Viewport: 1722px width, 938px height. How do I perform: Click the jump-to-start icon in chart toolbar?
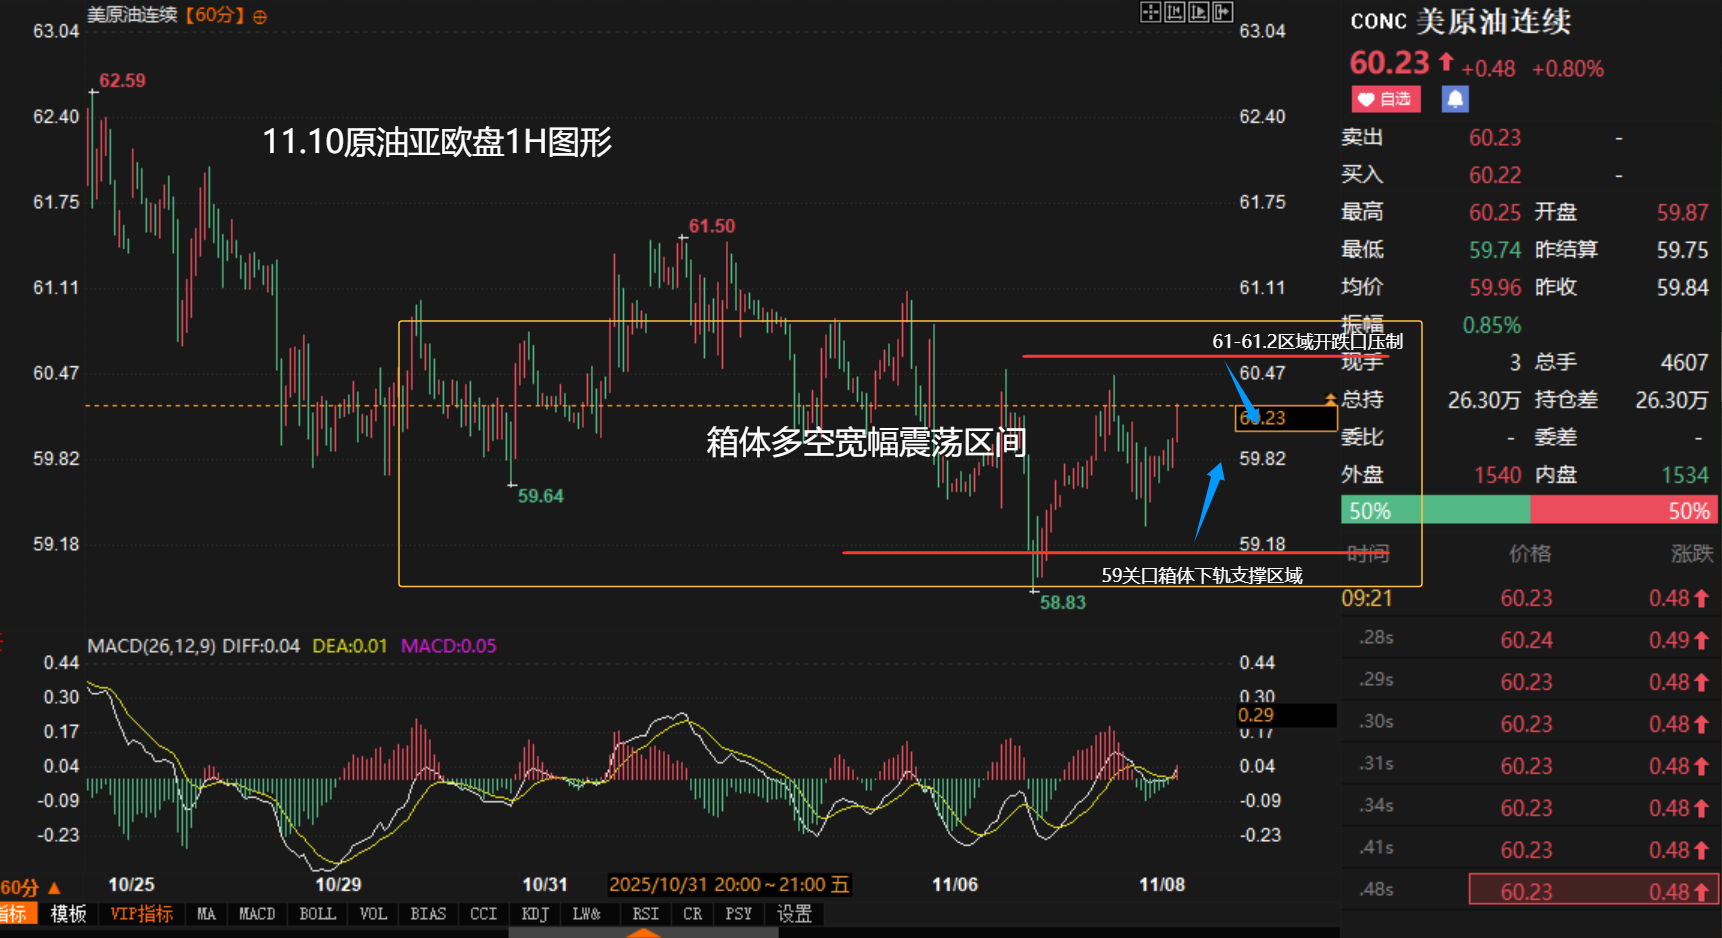coord(1174,12)
